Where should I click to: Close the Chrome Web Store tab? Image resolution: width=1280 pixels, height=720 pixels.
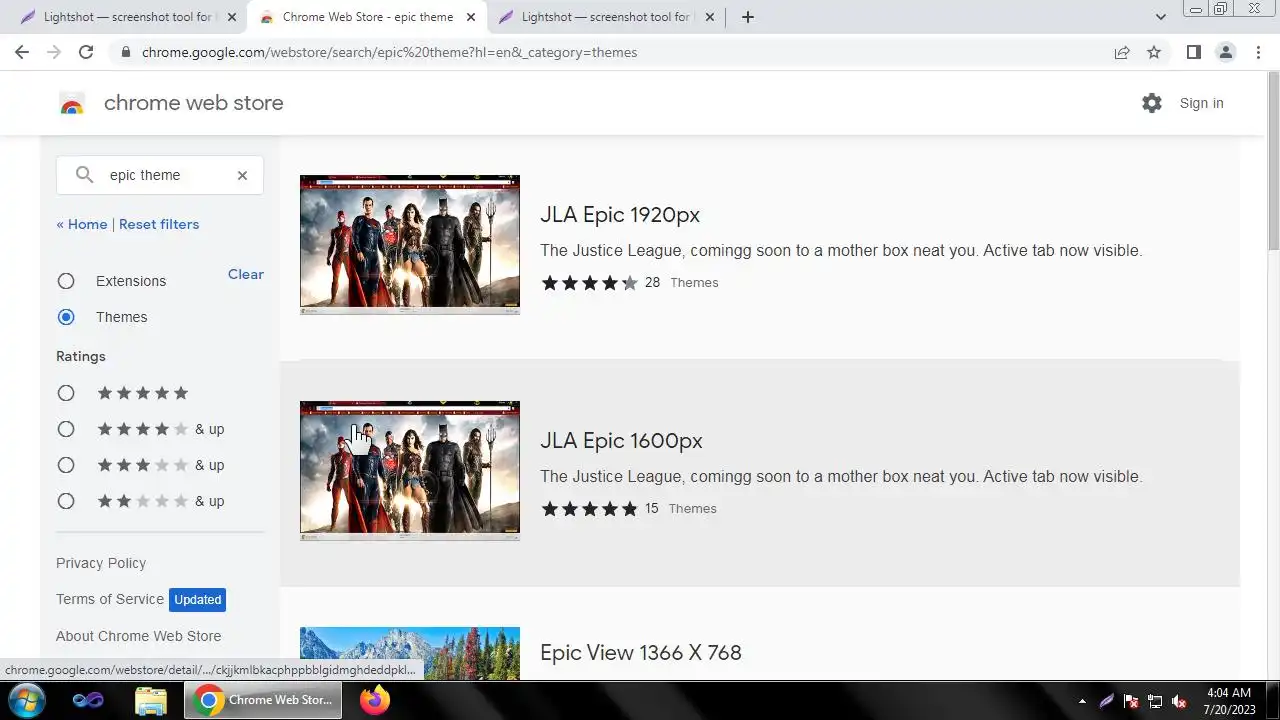tap(471, 17)
